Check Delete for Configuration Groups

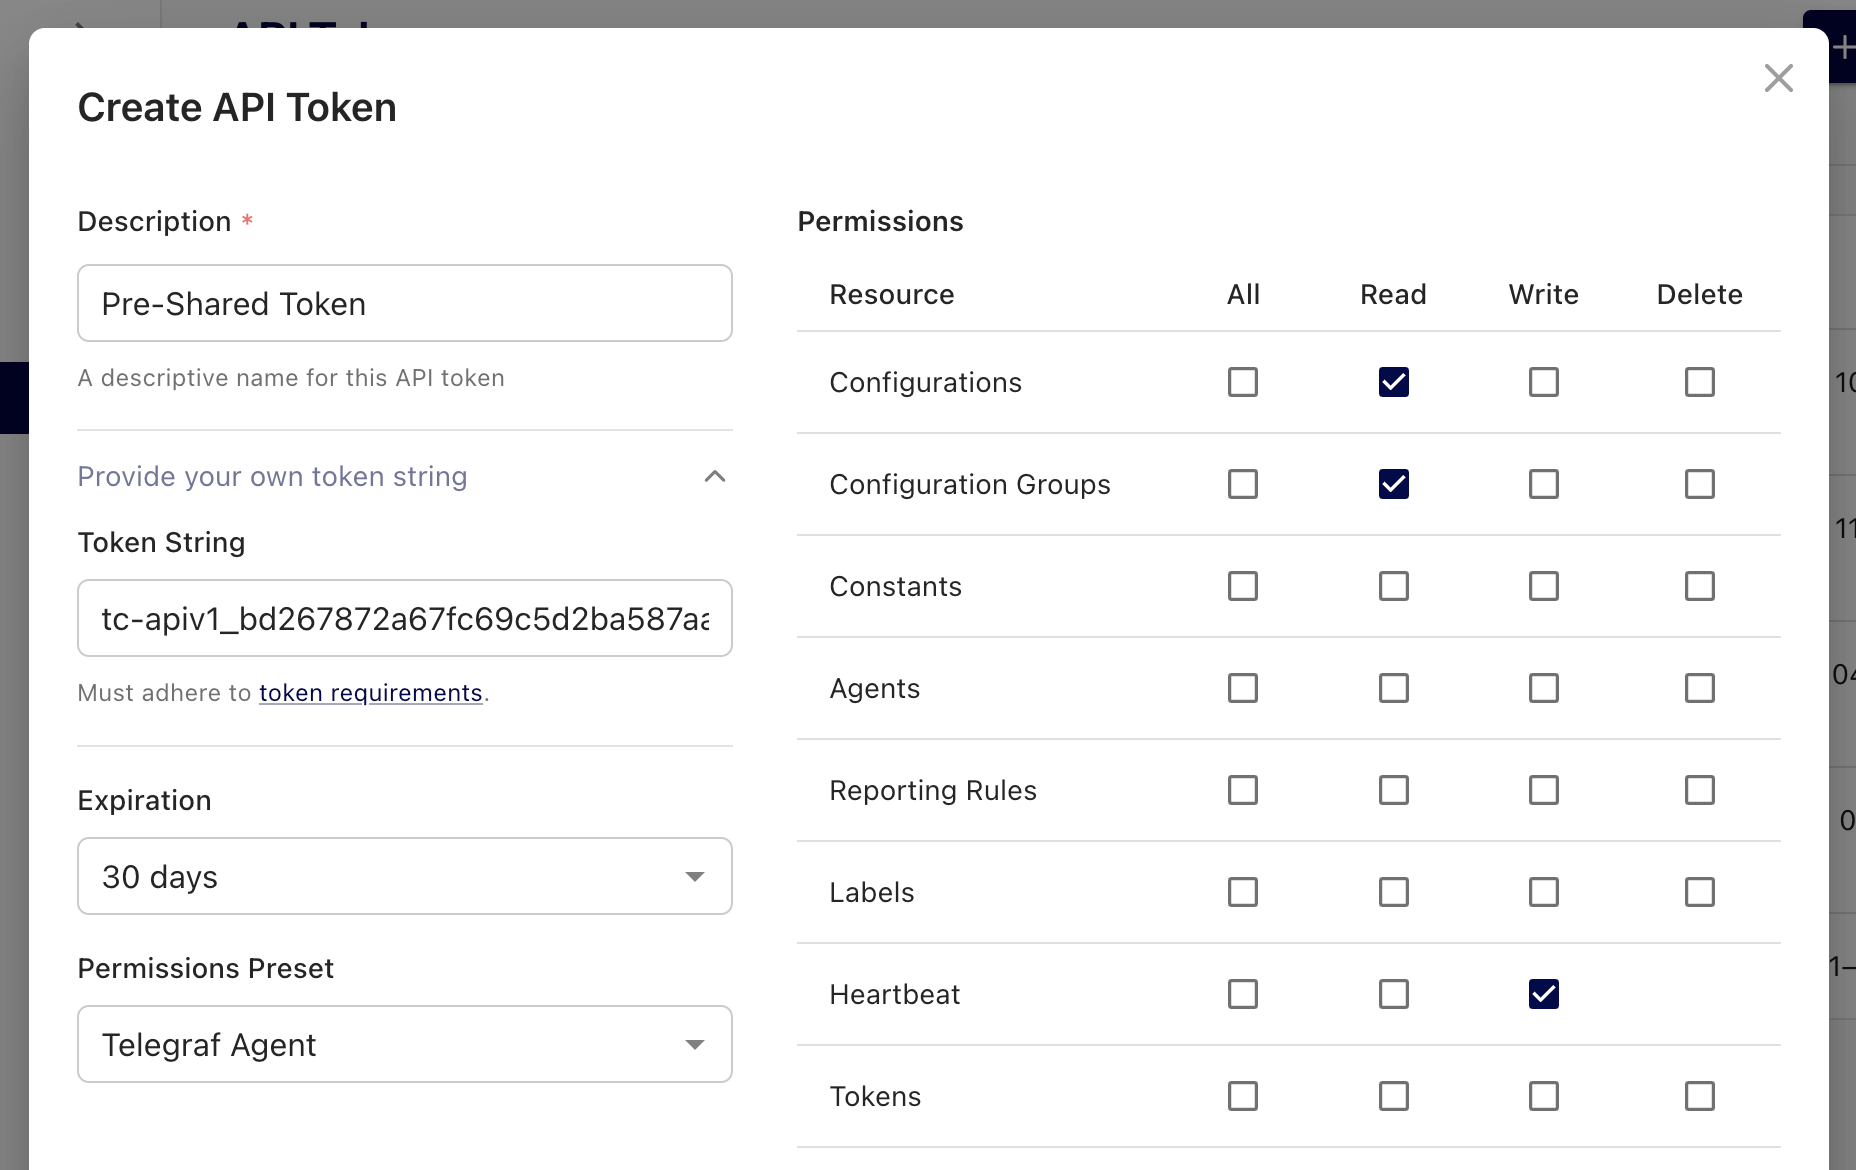pos(1699,484)
